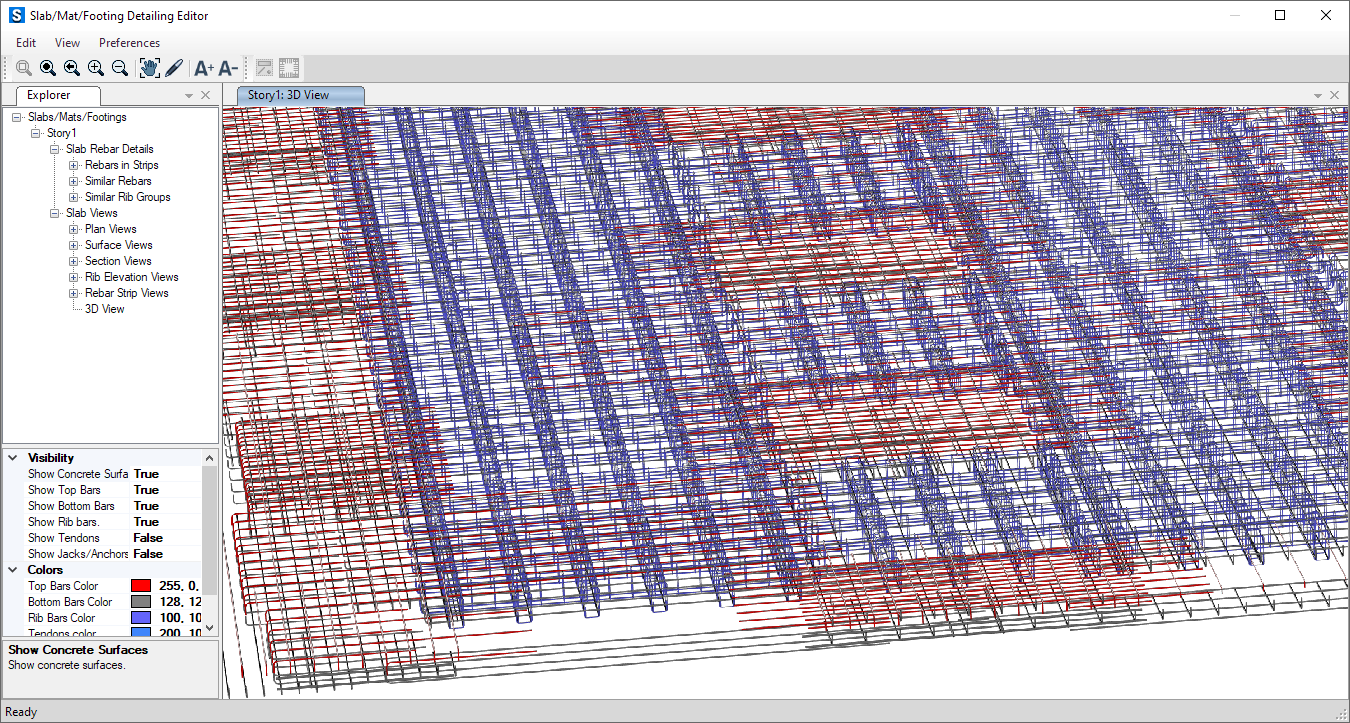This screenshot has height=723, width=1350.
Task: Open the Preferences menu
Action: [129, 43]
